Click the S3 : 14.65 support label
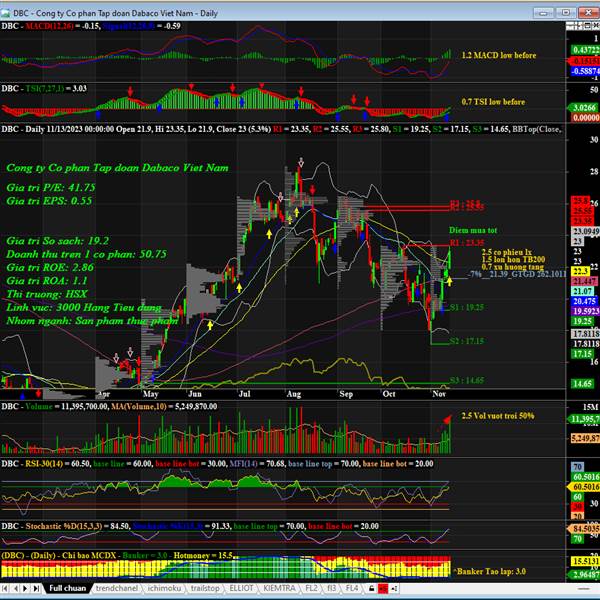This screenshot has height=600, width=600. point(467,380)
